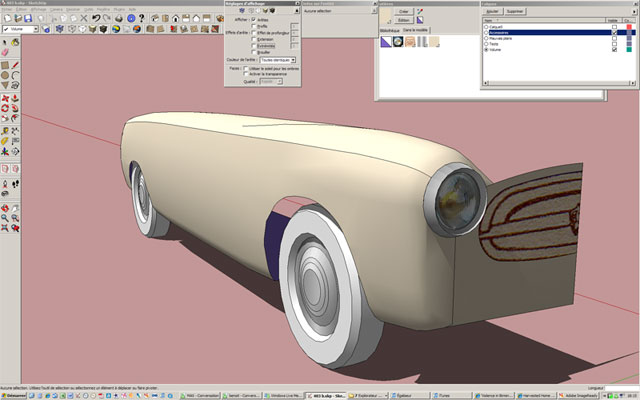This screenshot has height=400, width=640.
Task: Click the Calque0 layer color swatch
Action: (x=630, y=26)
